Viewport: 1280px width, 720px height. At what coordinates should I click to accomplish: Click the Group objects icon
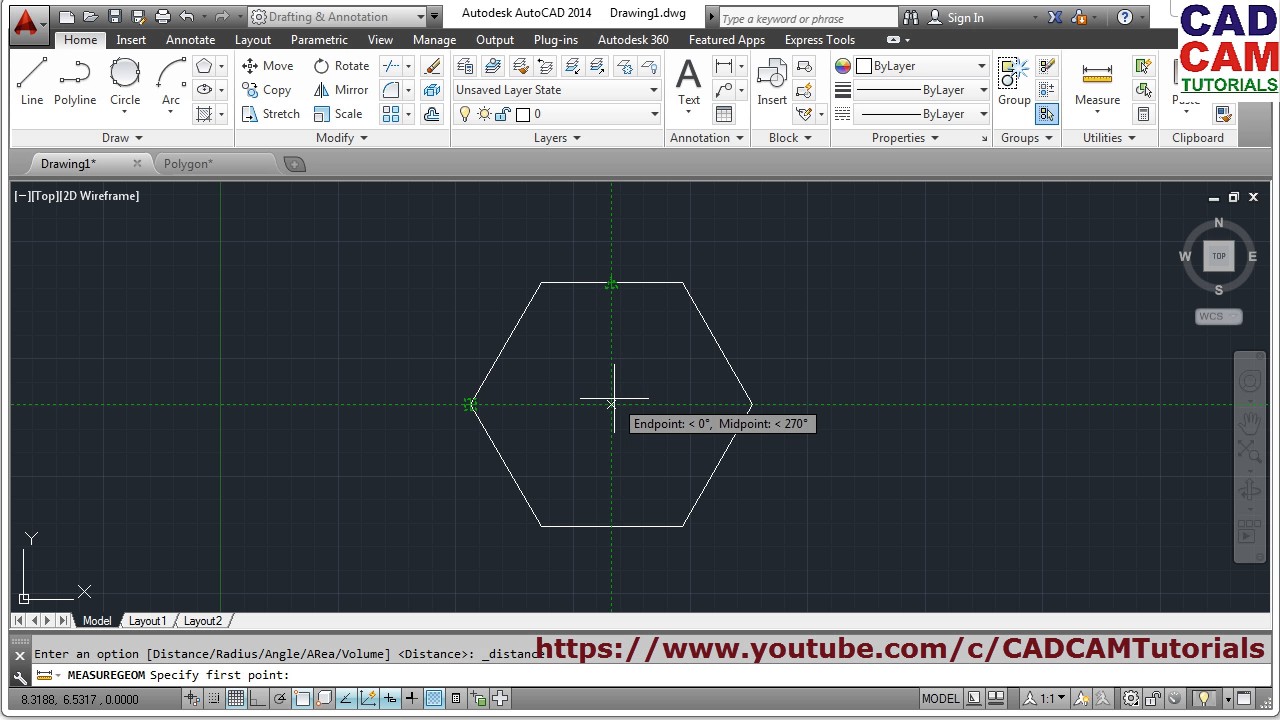point(1014,82)
